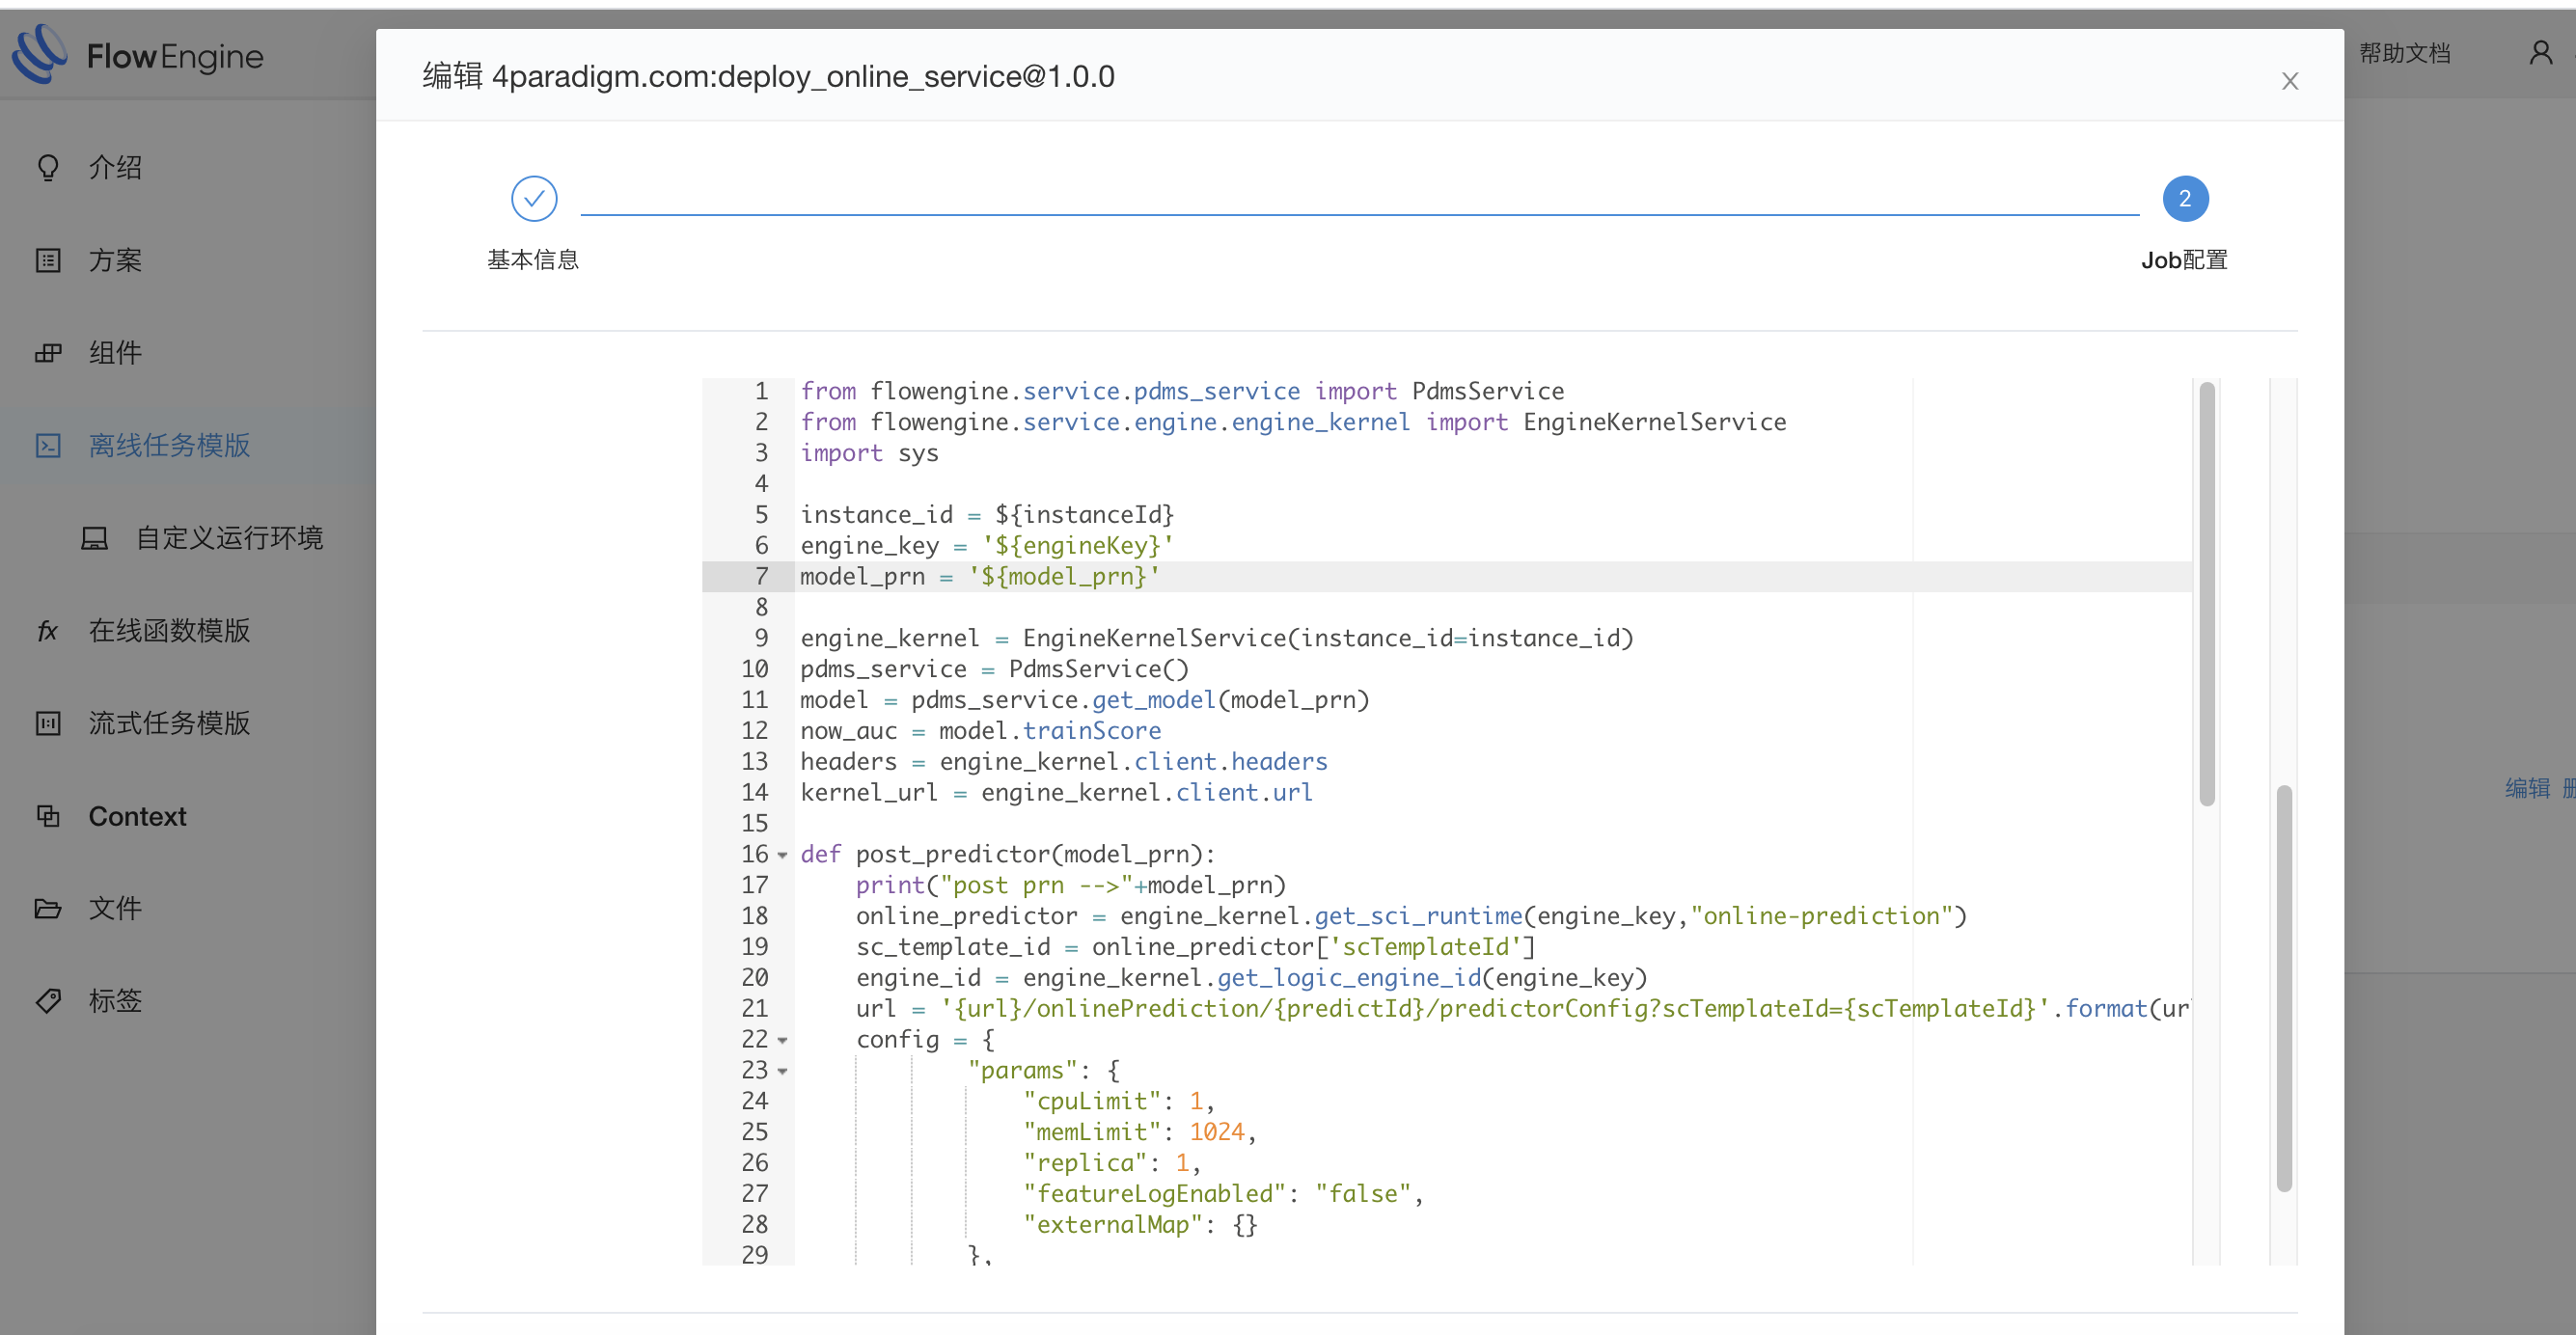Collapse code fold at line 16
The height and width of the screenshot is (1335, 2576).
[x=782, y=855]
